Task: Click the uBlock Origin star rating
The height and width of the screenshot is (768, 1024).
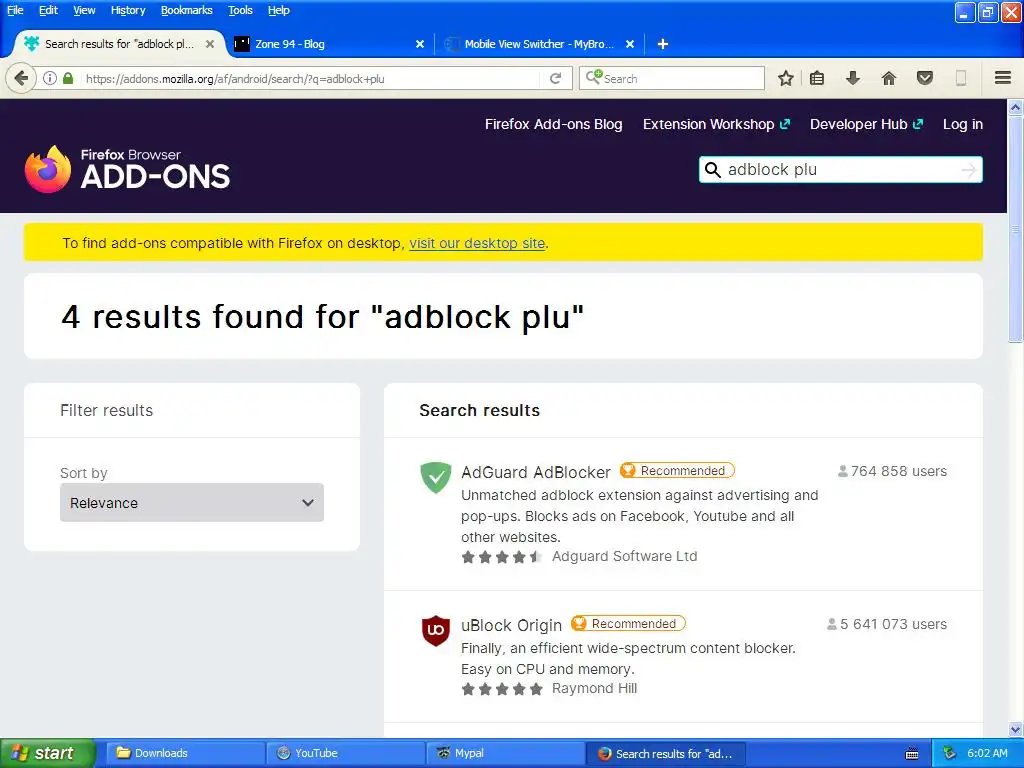Action: point(502,689)
